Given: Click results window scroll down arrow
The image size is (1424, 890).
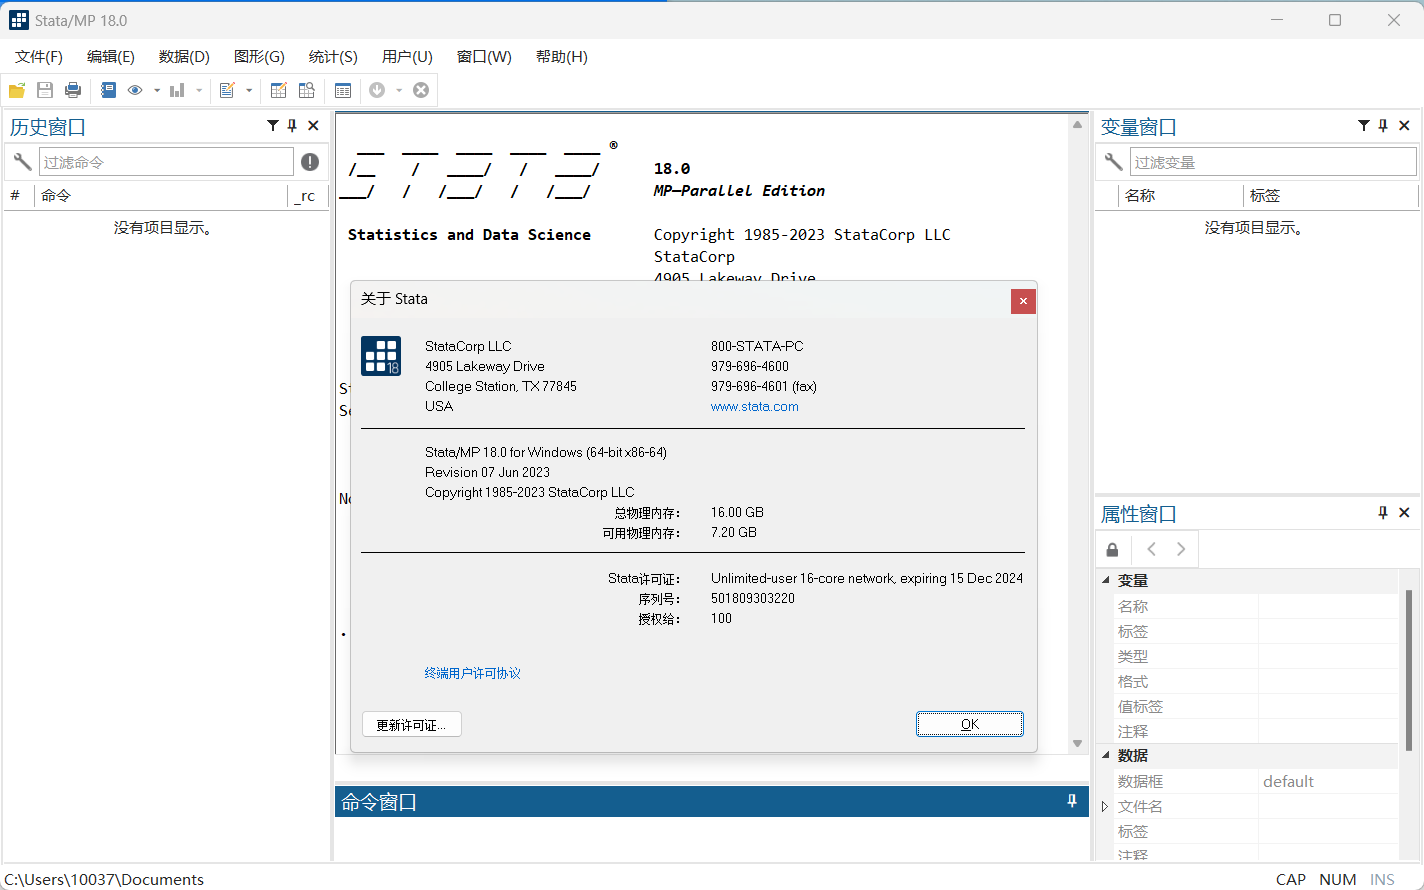Looking at the screenshot, I should [x=1077, y=743].
